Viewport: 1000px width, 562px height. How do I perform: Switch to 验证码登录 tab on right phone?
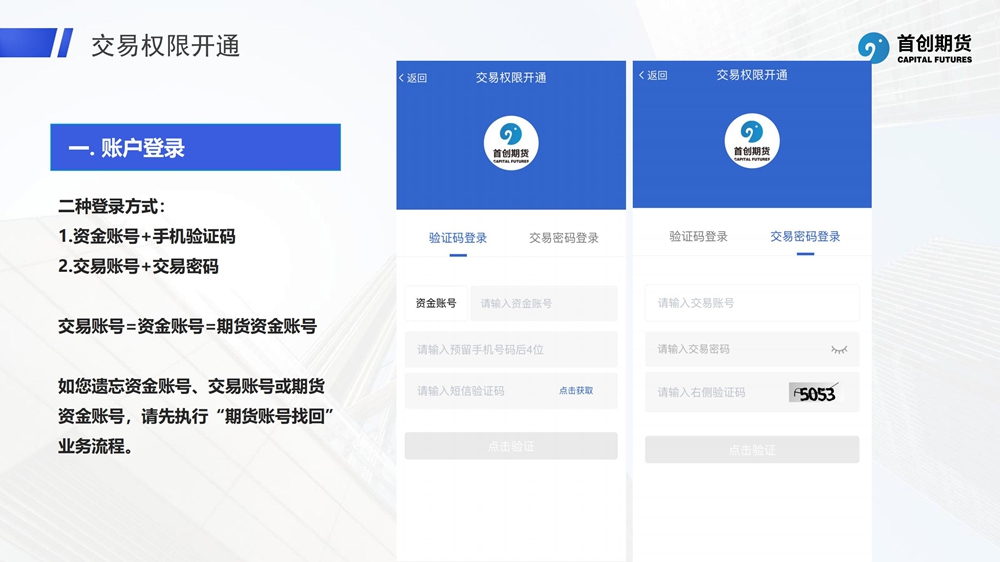pyautogui.click(x=698, y=237)
